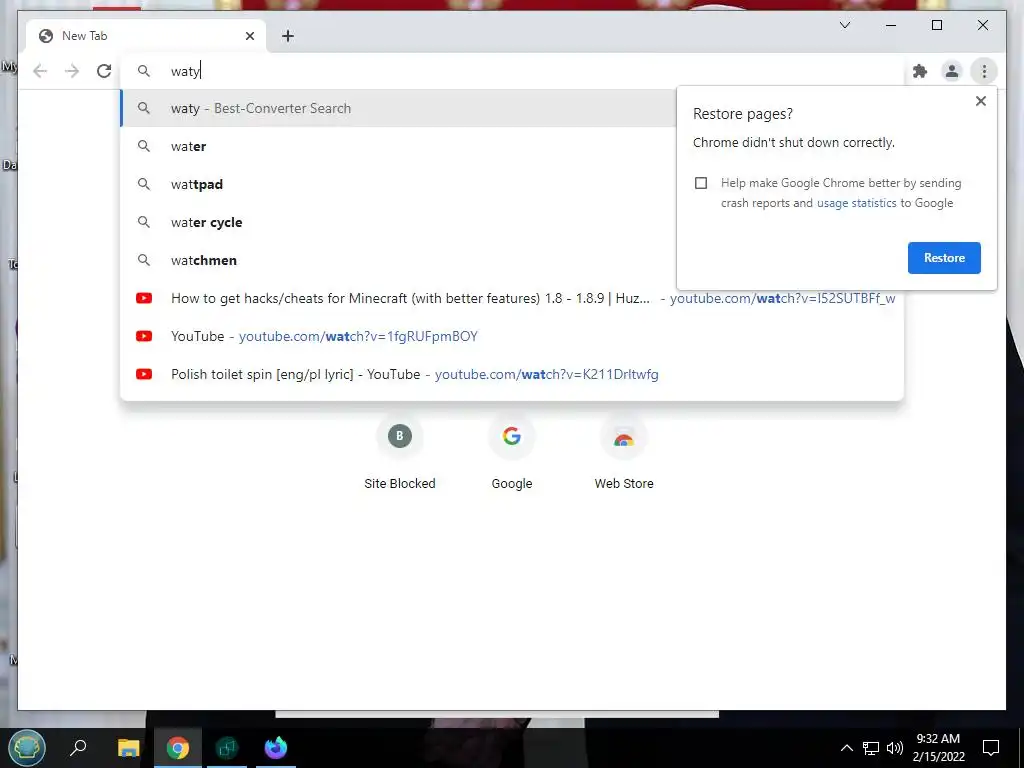
Task: Open the Web Store shortcut
Action: [624, 454]
